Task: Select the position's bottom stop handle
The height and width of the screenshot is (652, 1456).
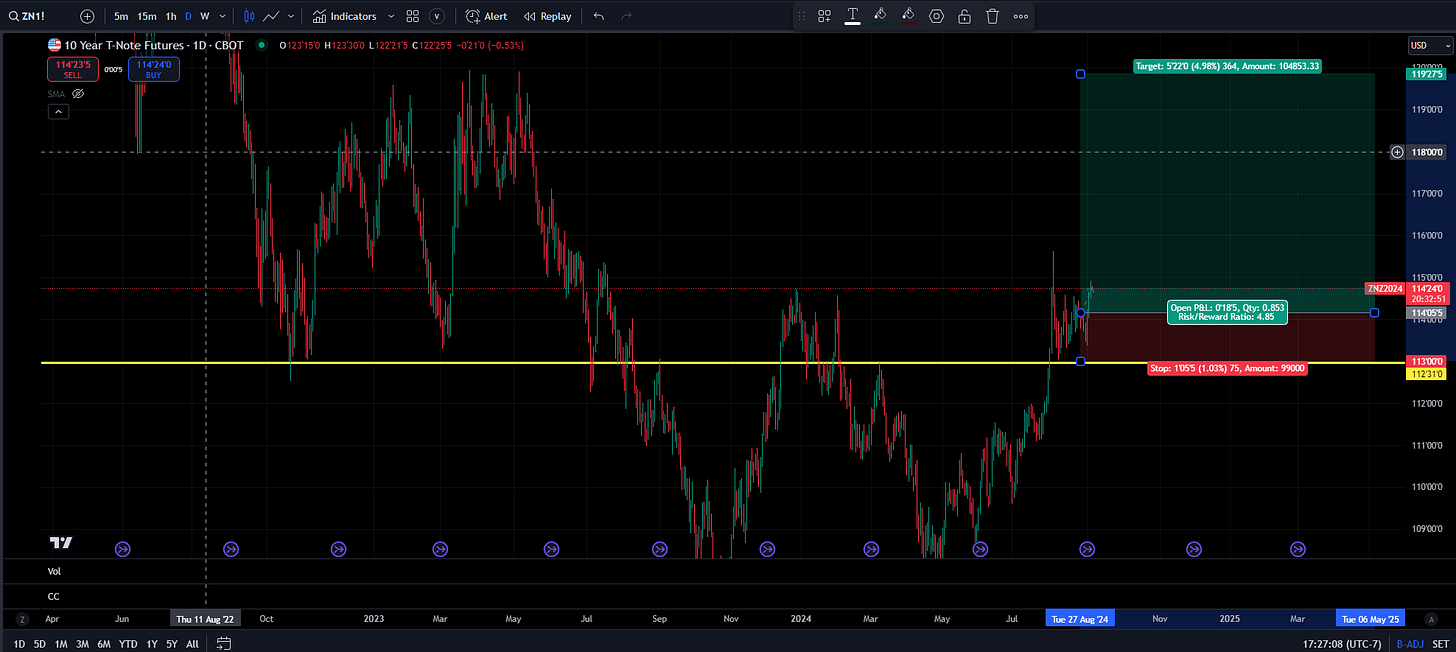Action: click(x=1080, y=361)
